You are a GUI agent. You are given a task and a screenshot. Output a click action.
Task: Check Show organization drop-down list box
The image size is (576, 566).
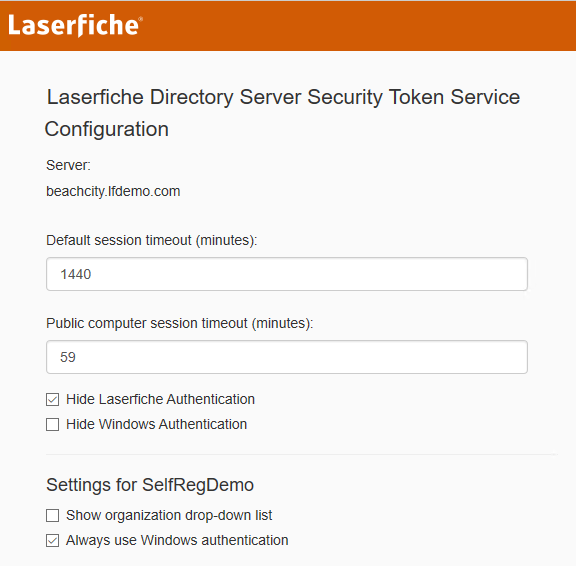coord(53,515)
